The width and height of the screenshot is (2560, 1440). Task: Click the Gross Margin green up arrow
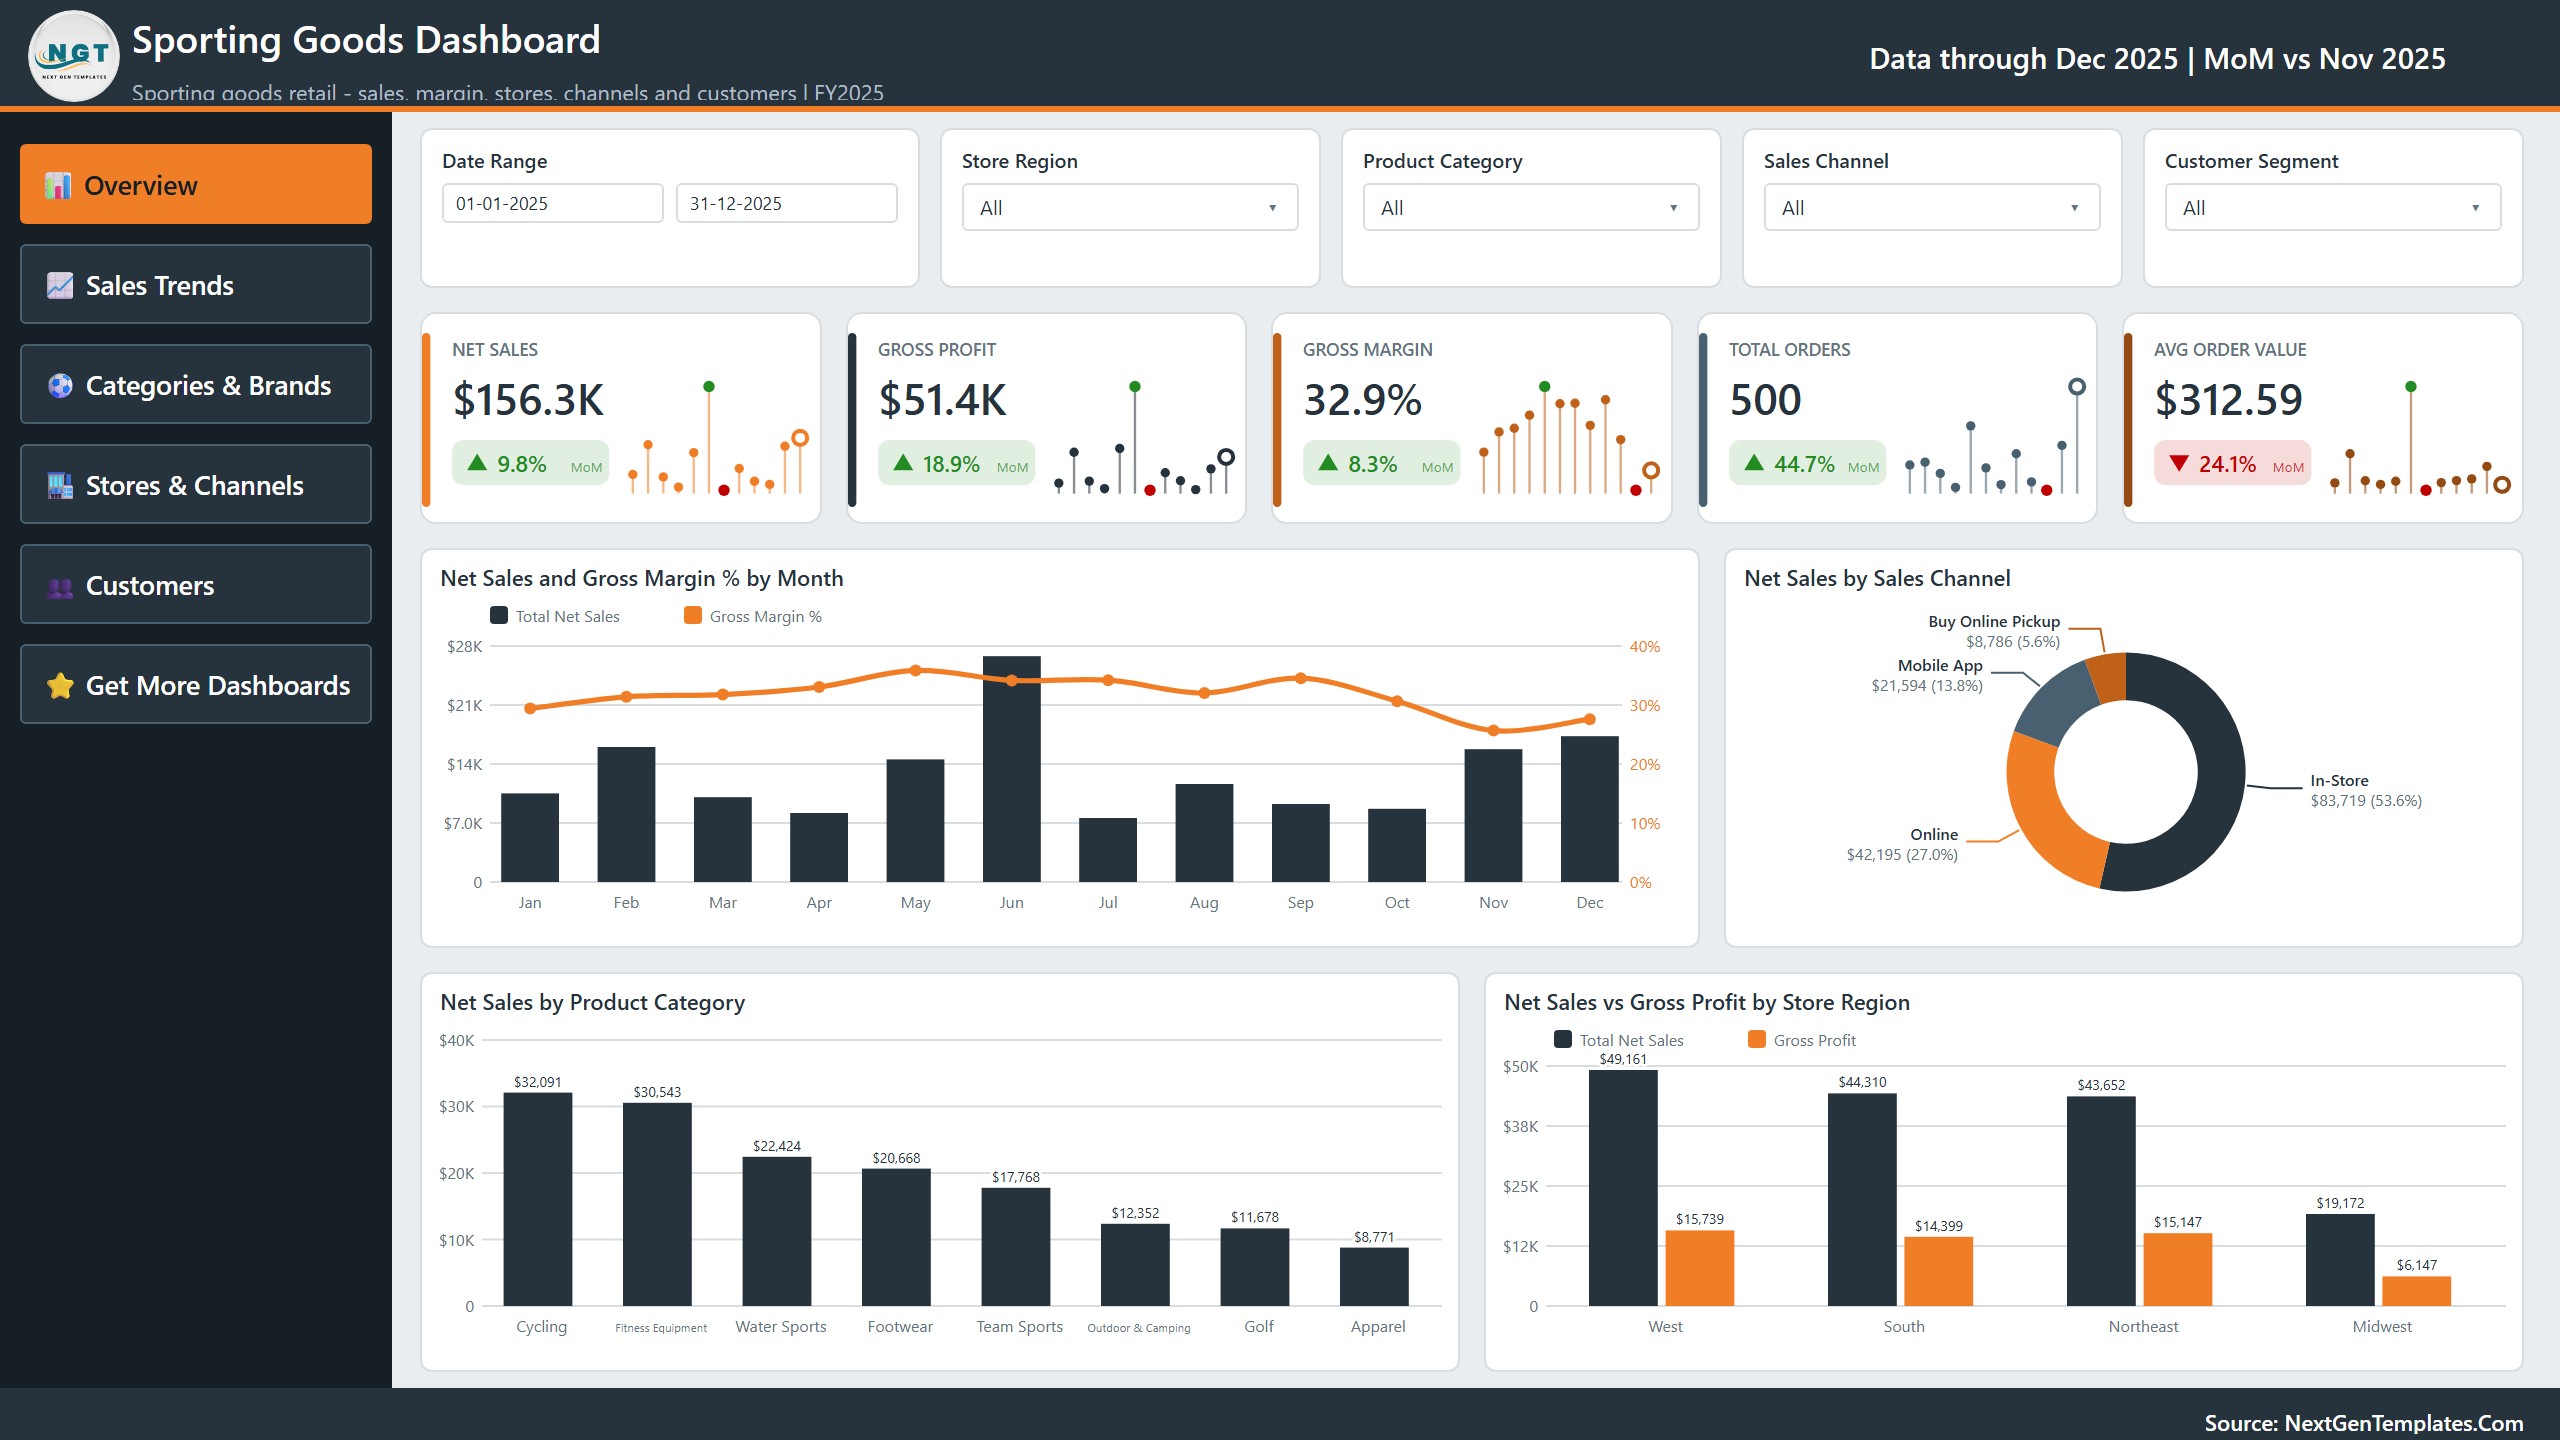[1328, 463]
